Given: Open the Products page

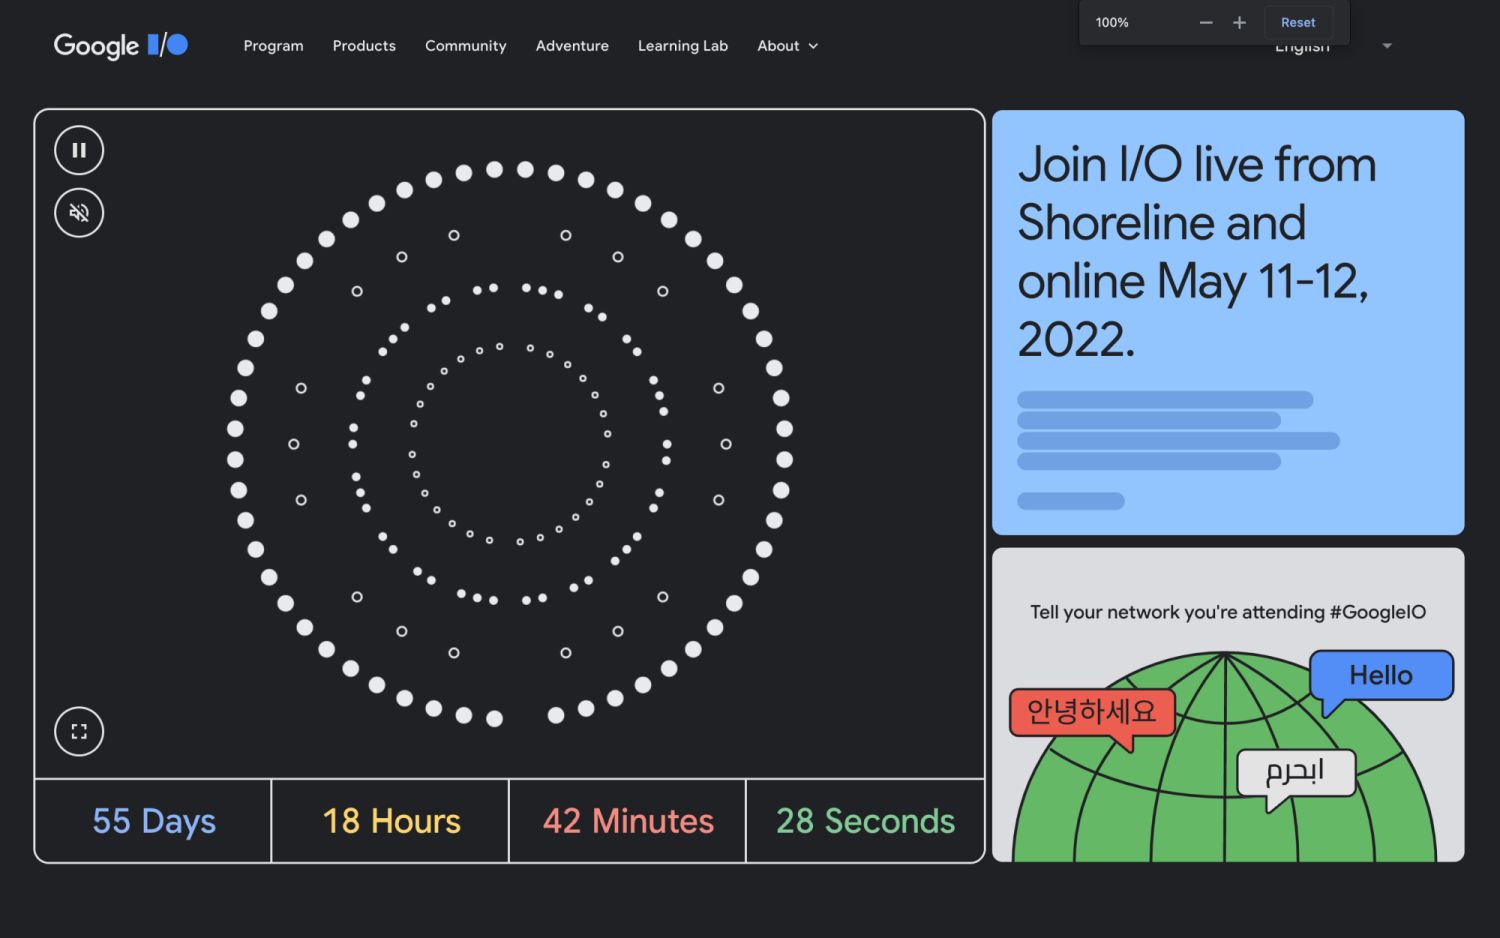Looking at the screenshot, I should (x=364, y=46).
